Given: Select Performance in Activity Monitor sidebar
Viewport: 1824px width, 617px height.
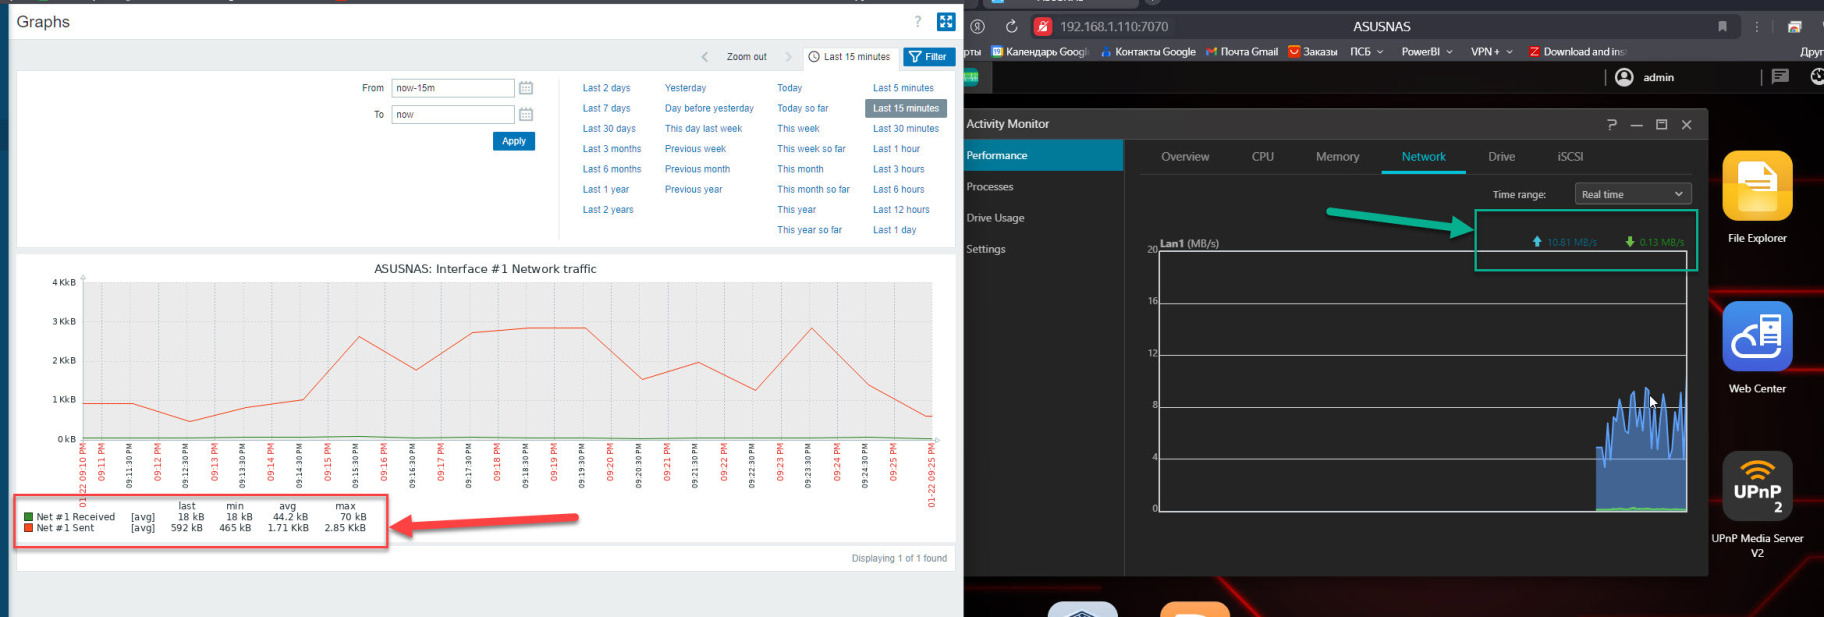Looking at the screenshot, I should [1043, 155].
